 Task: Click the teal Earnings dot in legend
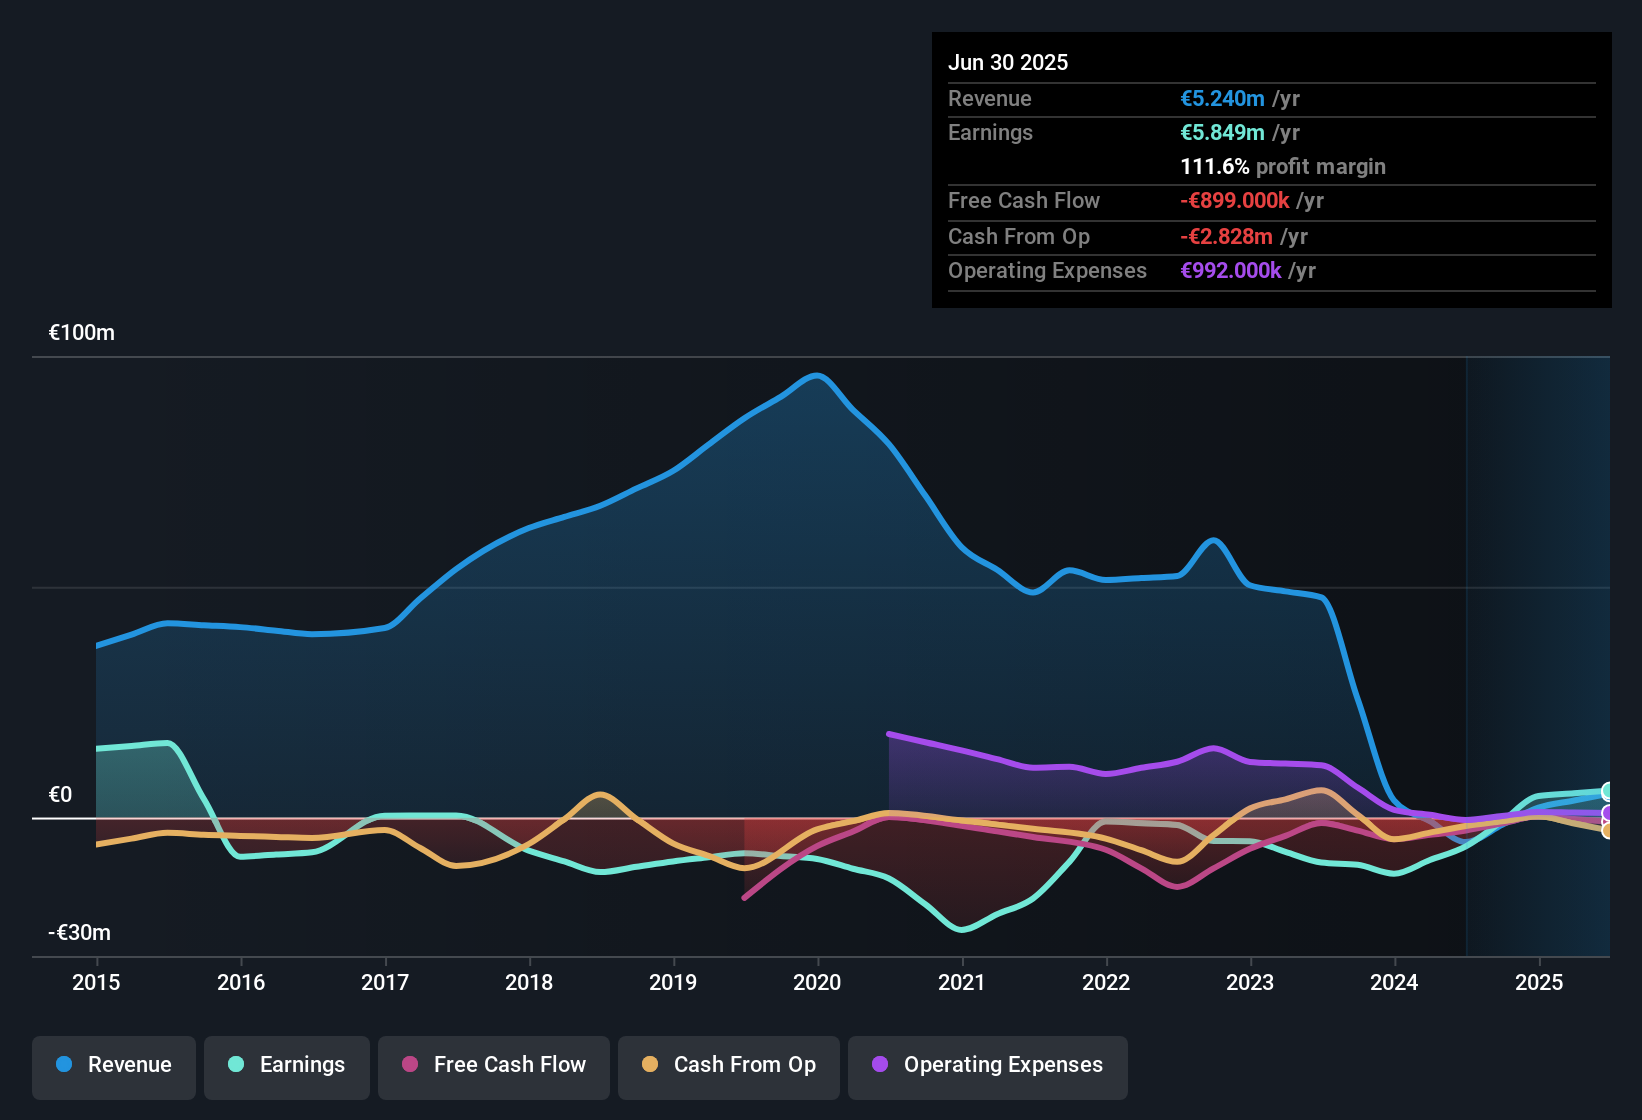237,1065
